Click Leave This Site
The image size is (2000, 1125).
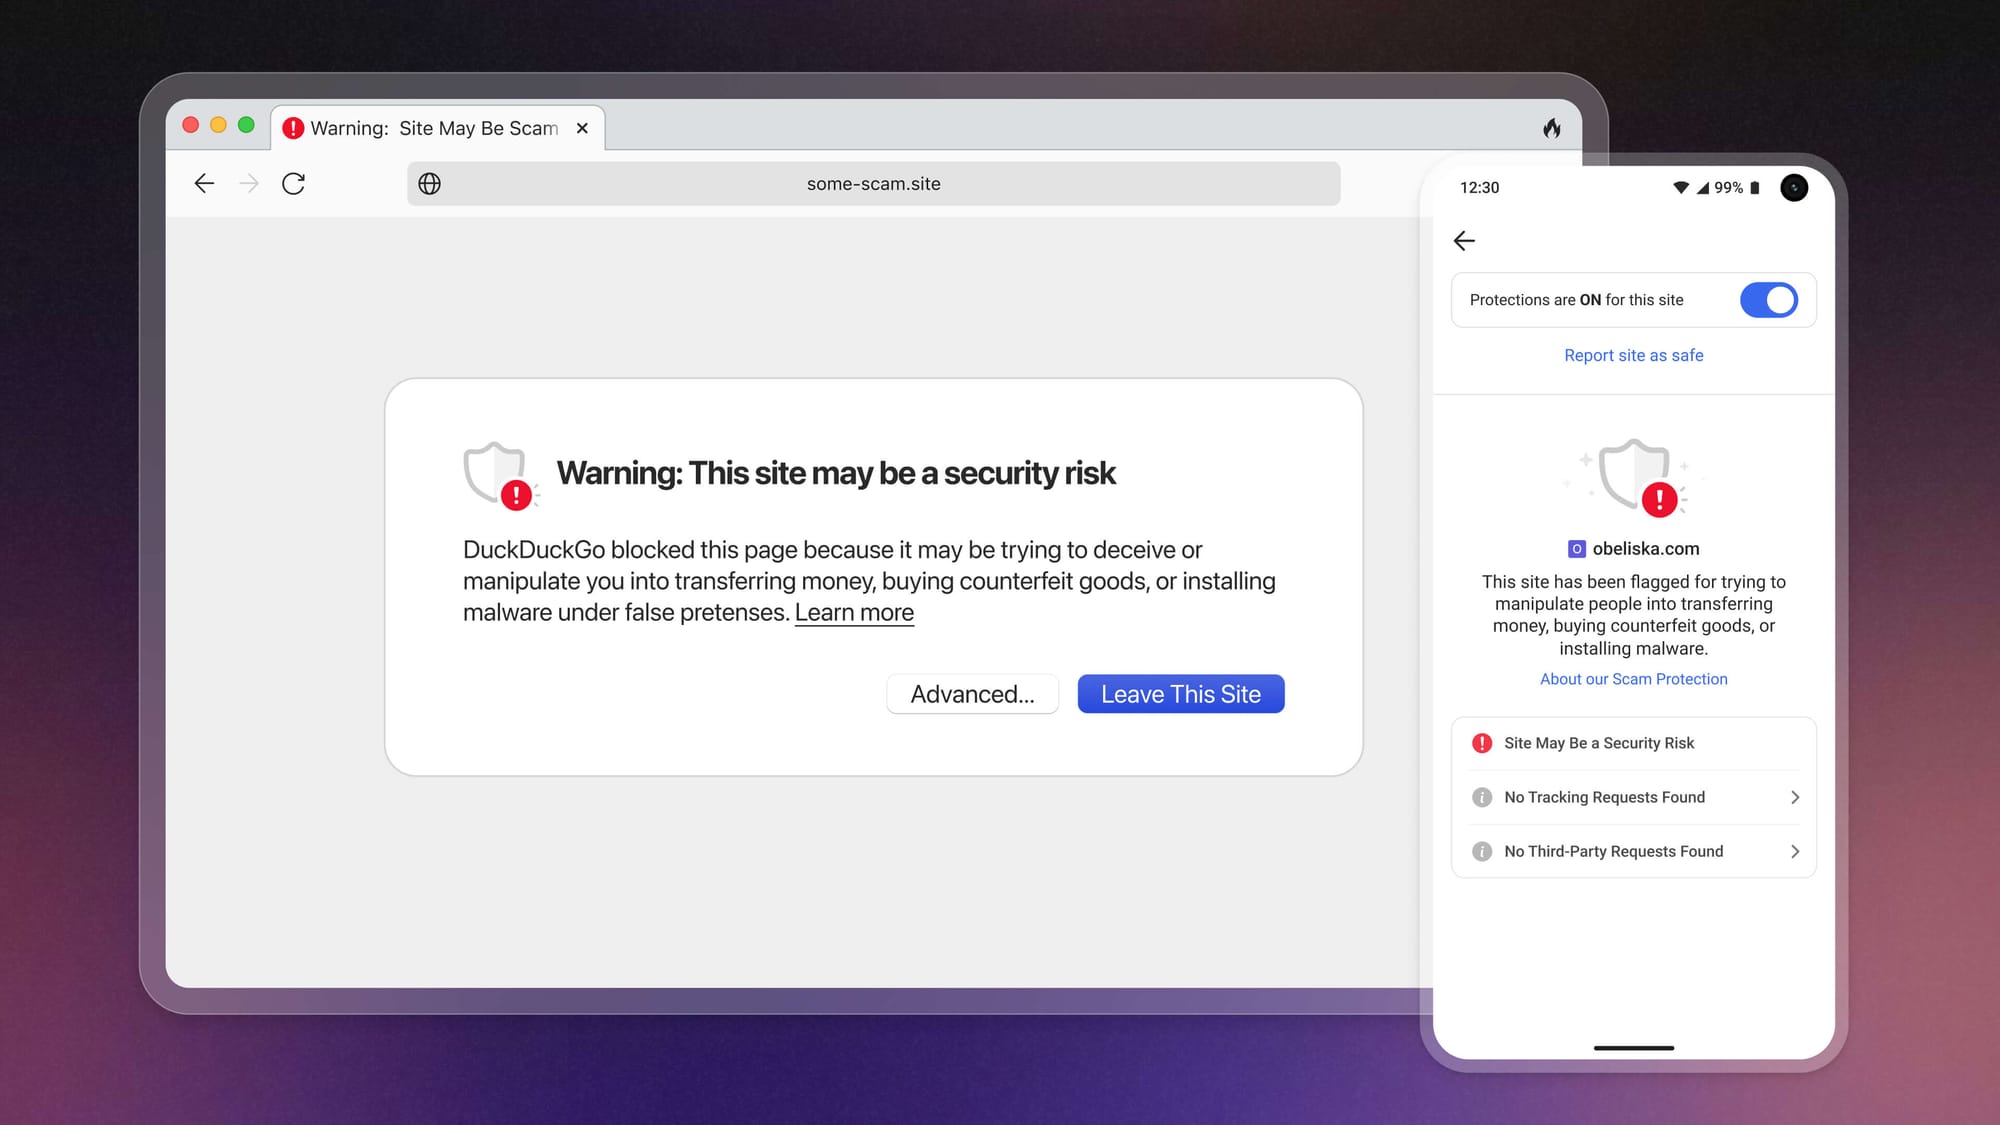1180,693
